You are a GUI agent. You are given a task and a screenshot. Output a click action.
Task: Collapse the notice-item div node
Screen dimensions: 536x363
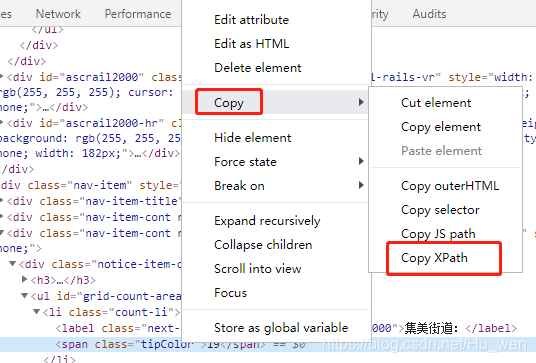[13, 264]
